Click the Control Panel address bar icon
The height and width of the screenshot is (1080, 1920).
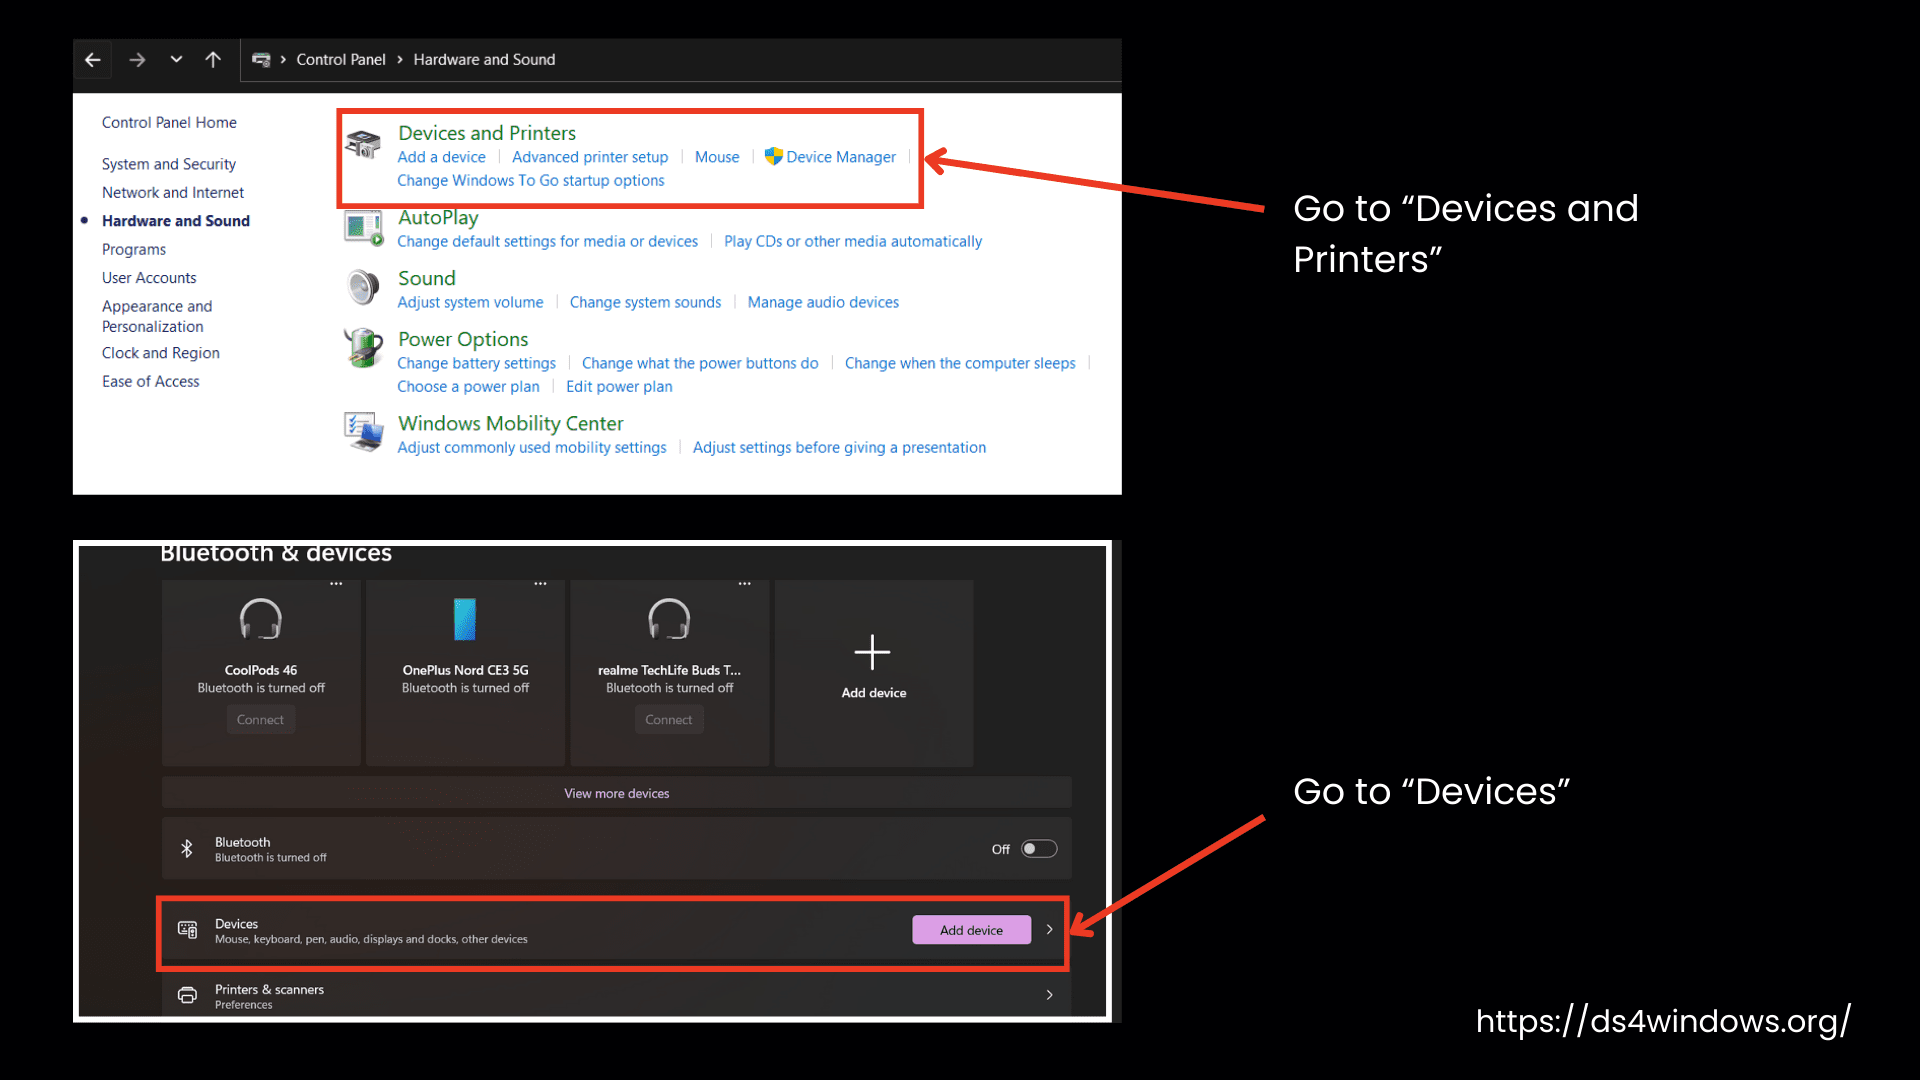(x=261, y=60)
